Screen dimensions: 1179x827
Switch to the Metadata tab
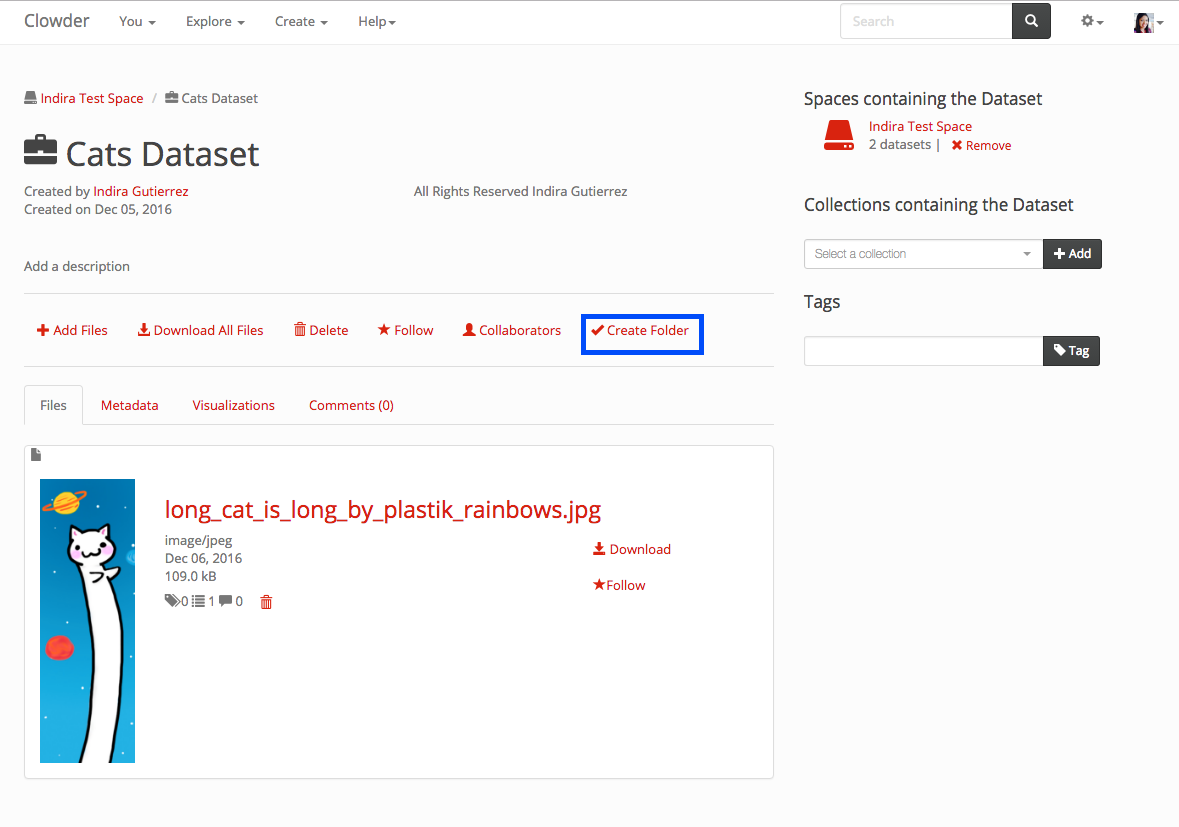[129, 405]
